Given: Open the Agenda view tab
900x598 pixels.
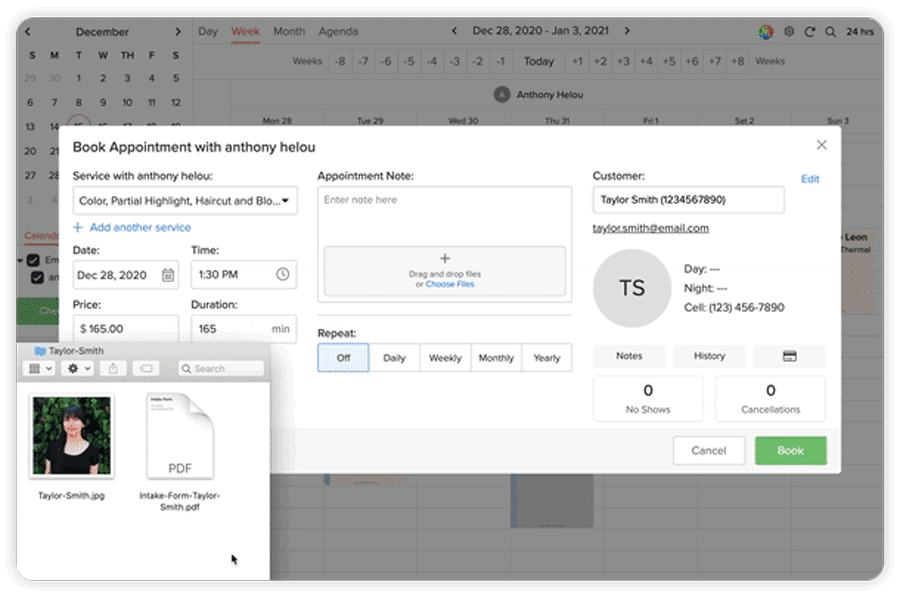Looking at the screenshot, I should click(x=338, y=31).
